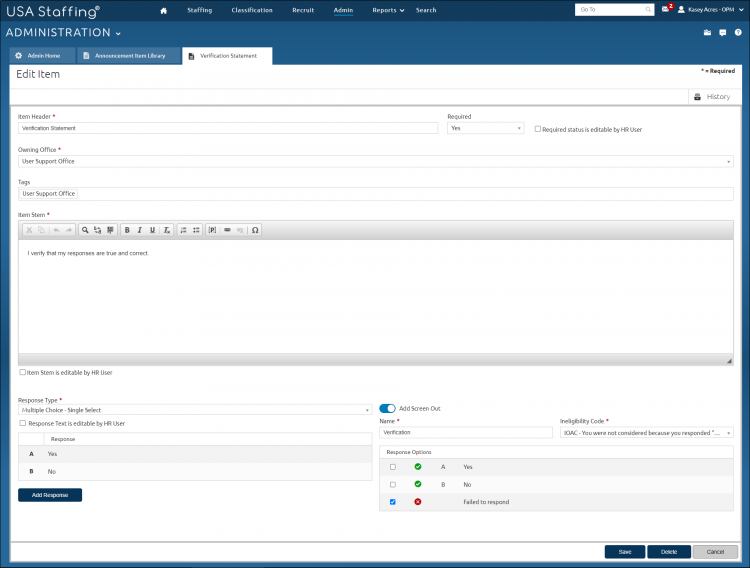Click the [P] placeholder icon
This screenshot has height=568, width=750.
[212, 230]
